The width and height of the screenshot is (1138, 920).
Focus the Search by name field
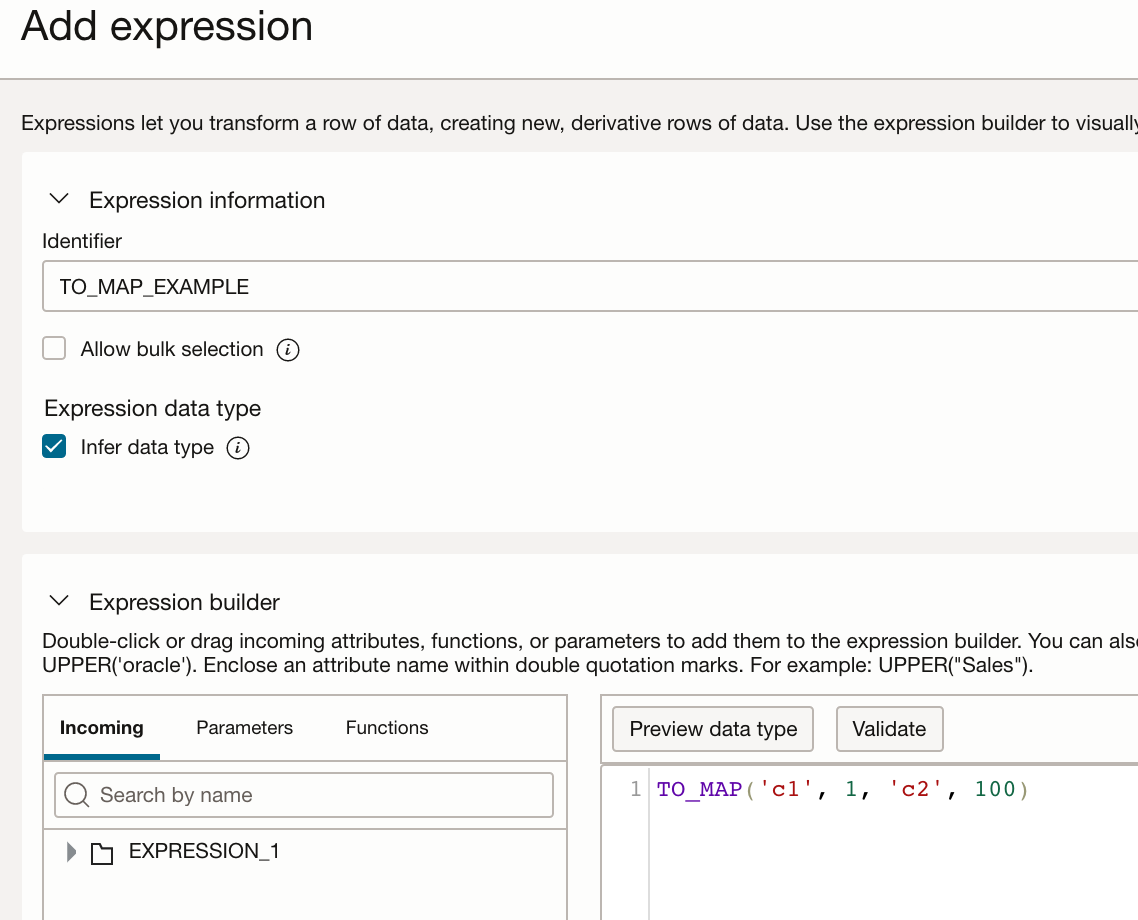coord(320,795)
